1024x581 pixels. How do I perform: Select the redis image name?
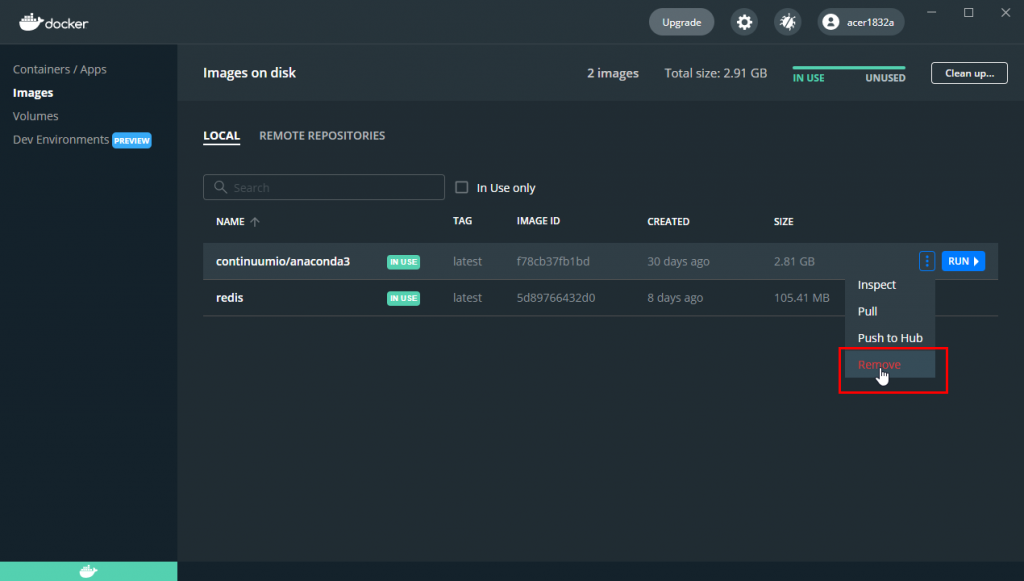tap(229, 298)
